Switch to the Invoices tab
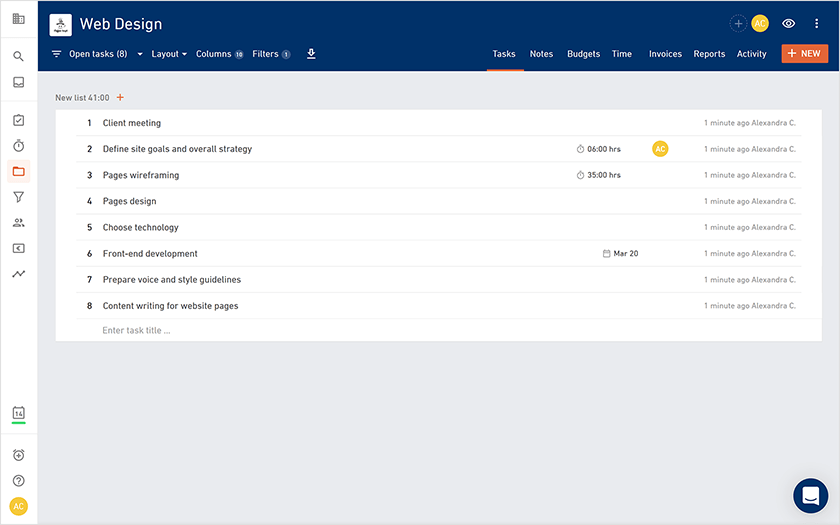The height and width of the screenshot is (525, 840). tap(665, 54)
